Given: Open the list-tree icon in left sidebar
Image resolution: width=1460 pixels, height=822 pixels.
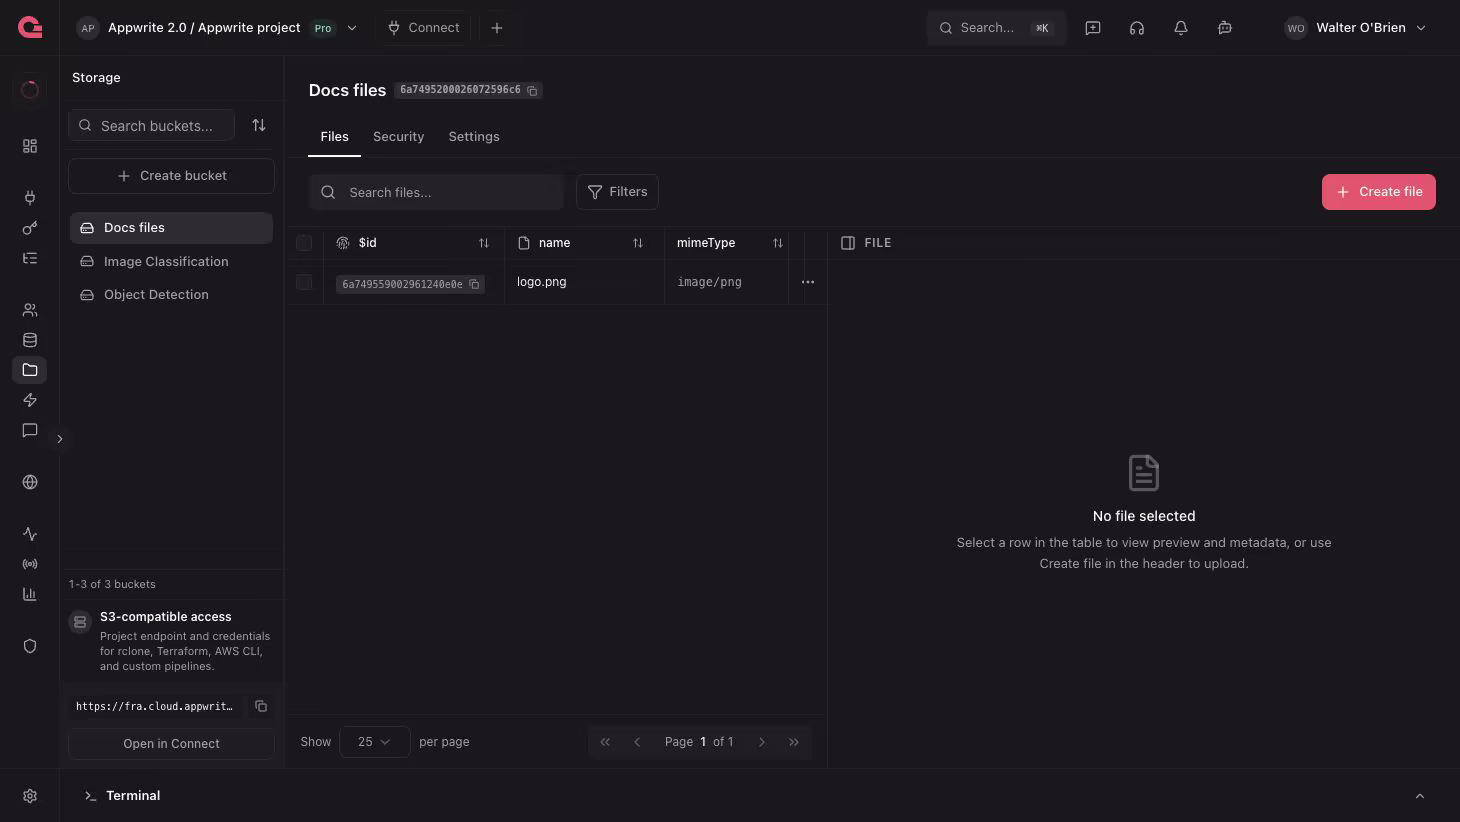Looking at the screenshot, I should 30,258.
